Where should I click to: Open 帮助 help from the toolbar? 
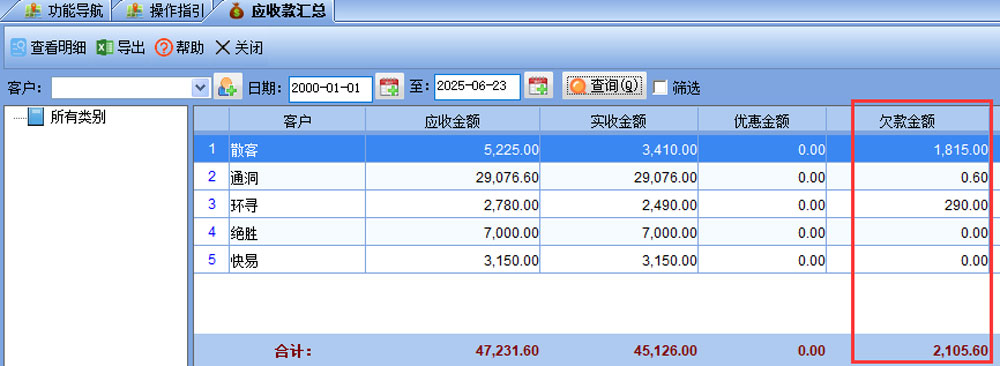click(164, 48)
